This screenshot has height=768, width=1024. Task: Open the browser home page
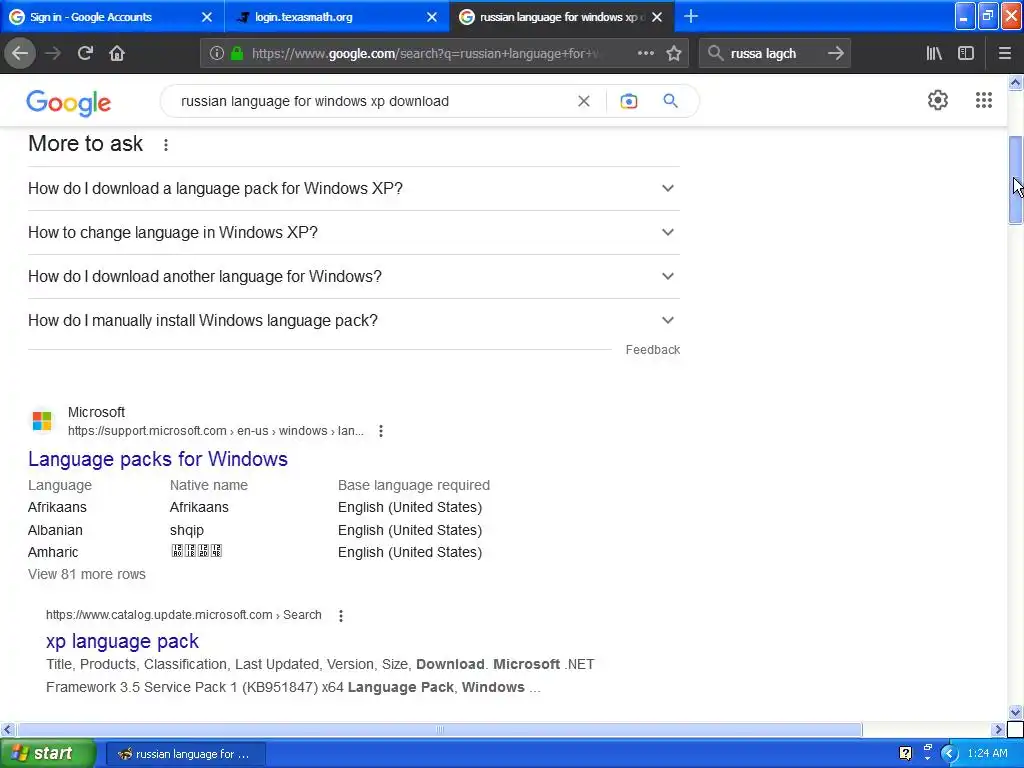pyautogui.click(x=117, y=53)
